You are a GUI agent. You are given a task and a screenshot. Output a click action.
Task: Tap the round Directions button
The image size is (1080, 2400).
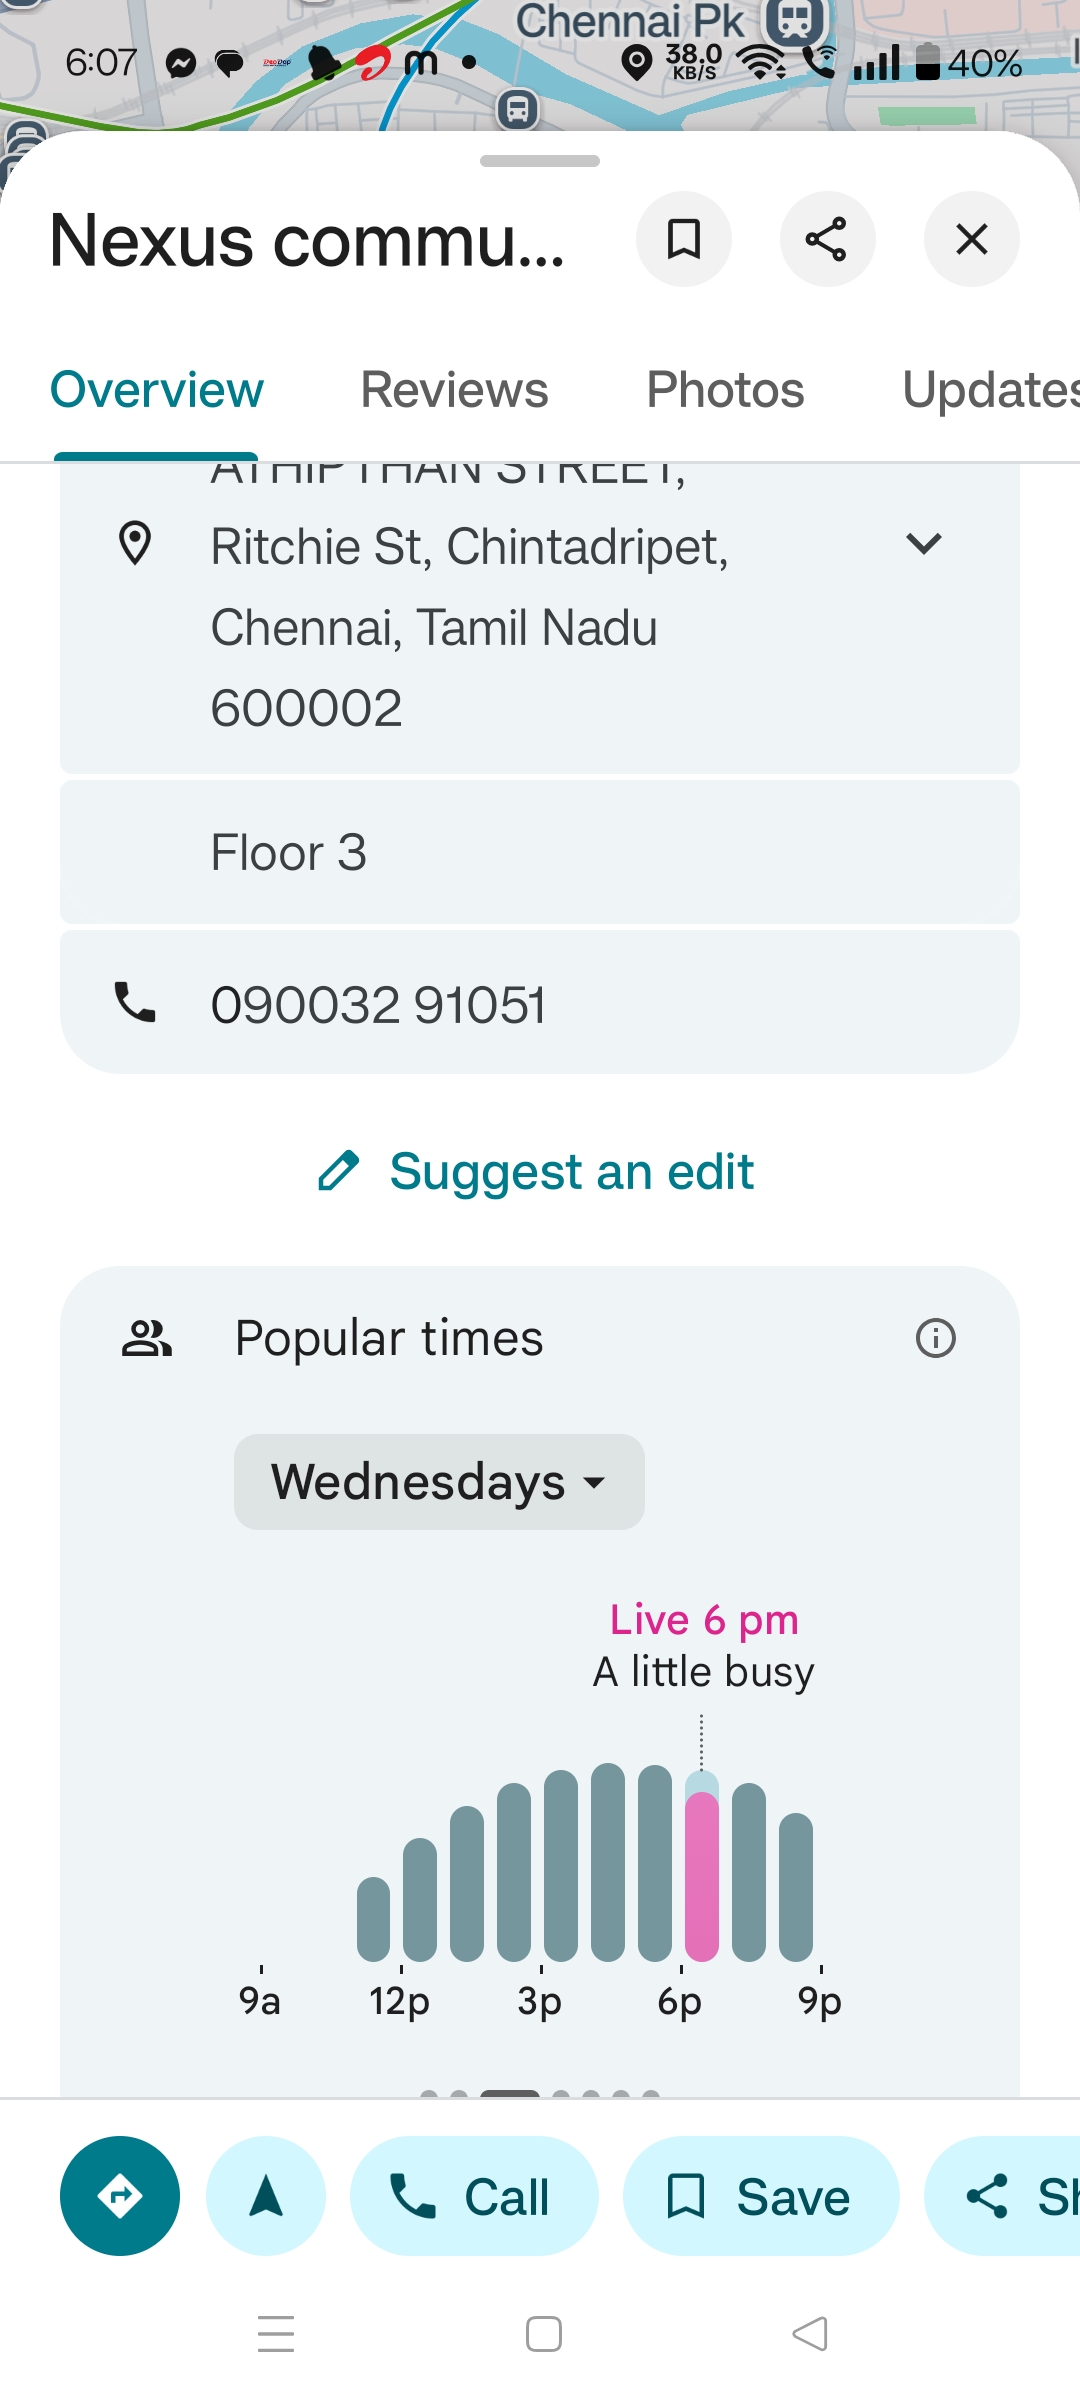[x=120, y=2196]
